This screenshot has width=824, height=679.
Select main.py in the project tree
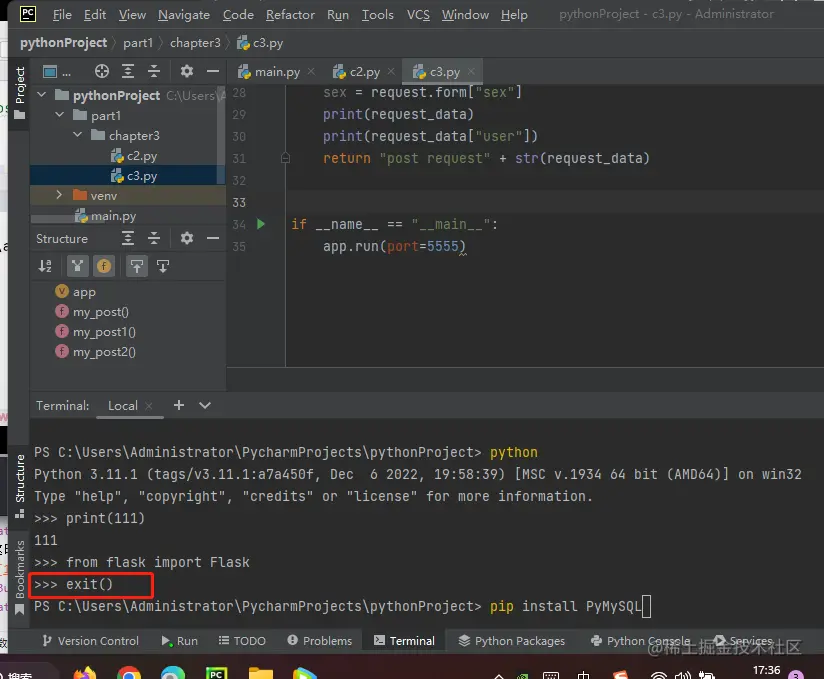coord(105,216)
